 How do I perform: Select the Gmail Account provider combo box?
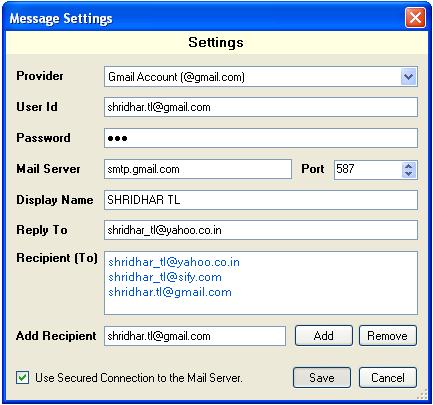click(261, 77)
